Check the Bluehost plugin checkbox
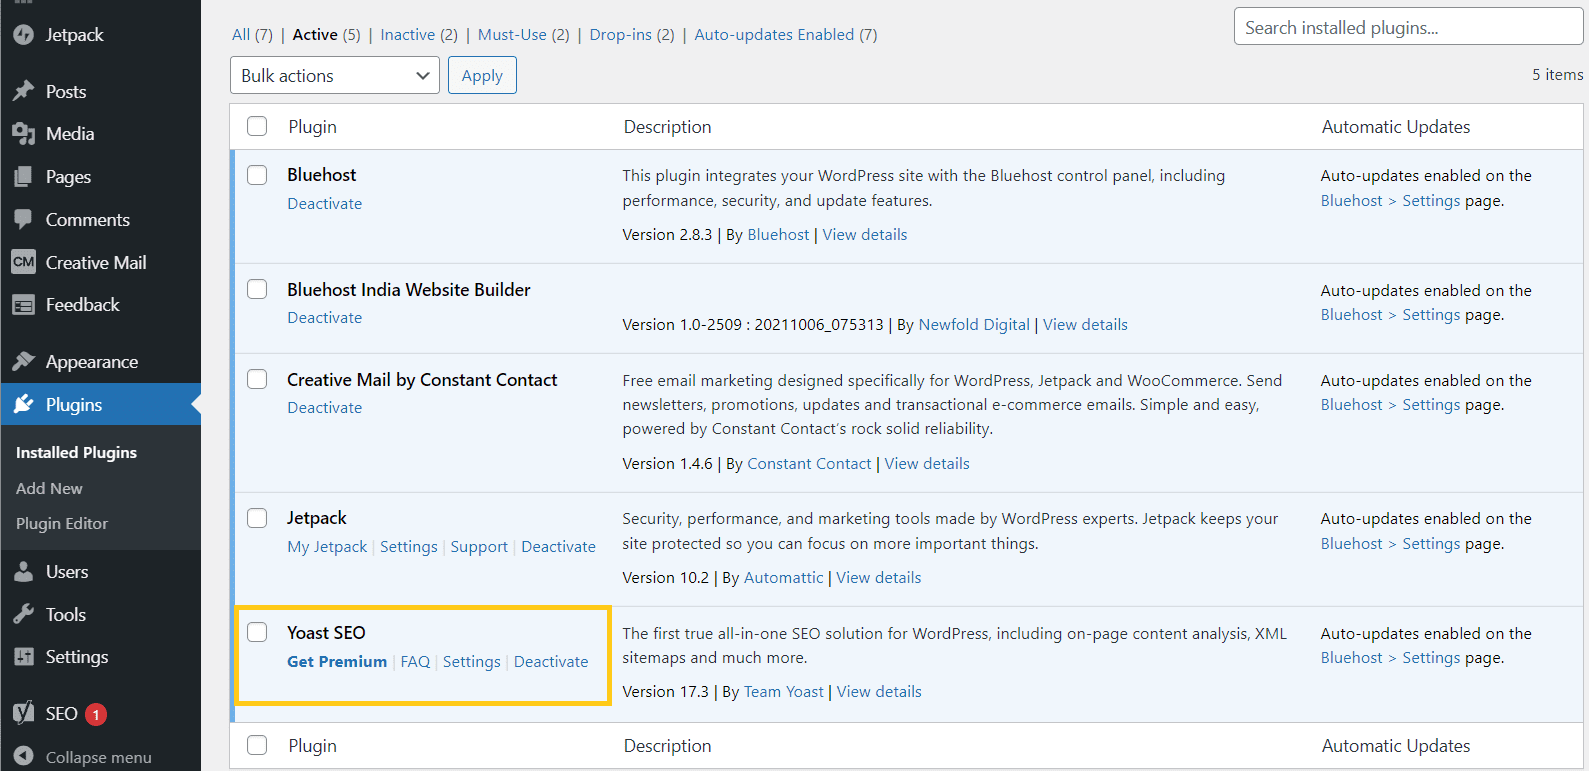This screenshot has height=771, width=1589. [x=257, y=175]
